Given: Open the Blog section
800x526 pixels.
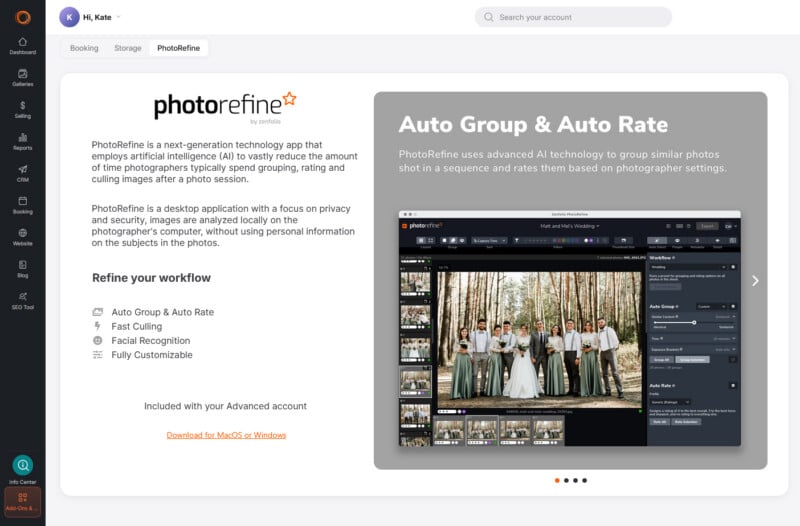Looking at the screenshot, I should coord(22,269).
